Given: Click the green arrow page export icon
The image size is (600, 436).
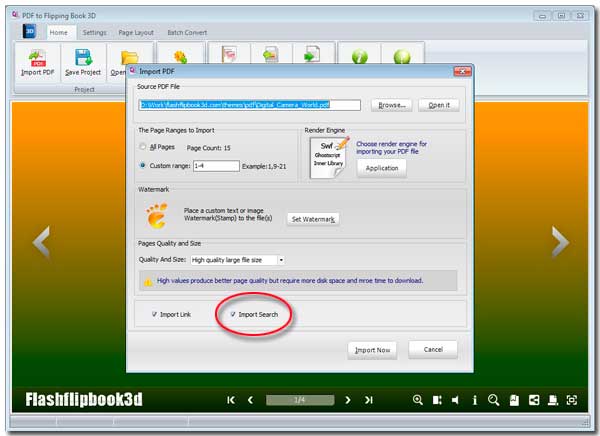Looking at the screenshot, I should [311, 54].
